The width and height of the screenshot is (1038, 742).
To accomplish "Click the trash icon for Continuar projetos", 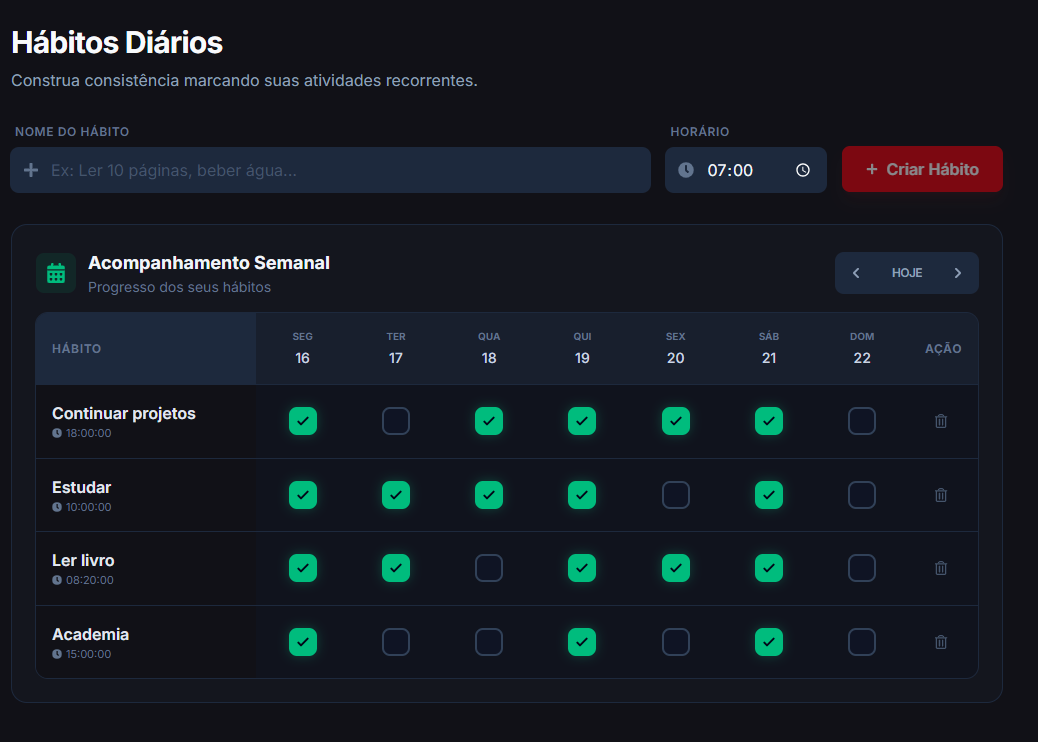I will click(x=940, y=421).
